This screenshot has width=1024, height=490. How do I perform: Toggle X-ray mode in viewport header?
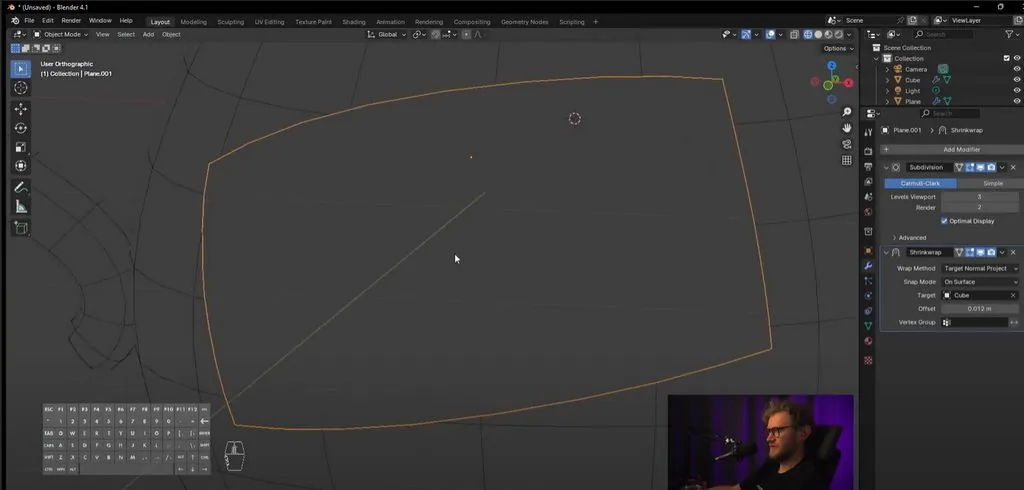[x=795, y=35]
